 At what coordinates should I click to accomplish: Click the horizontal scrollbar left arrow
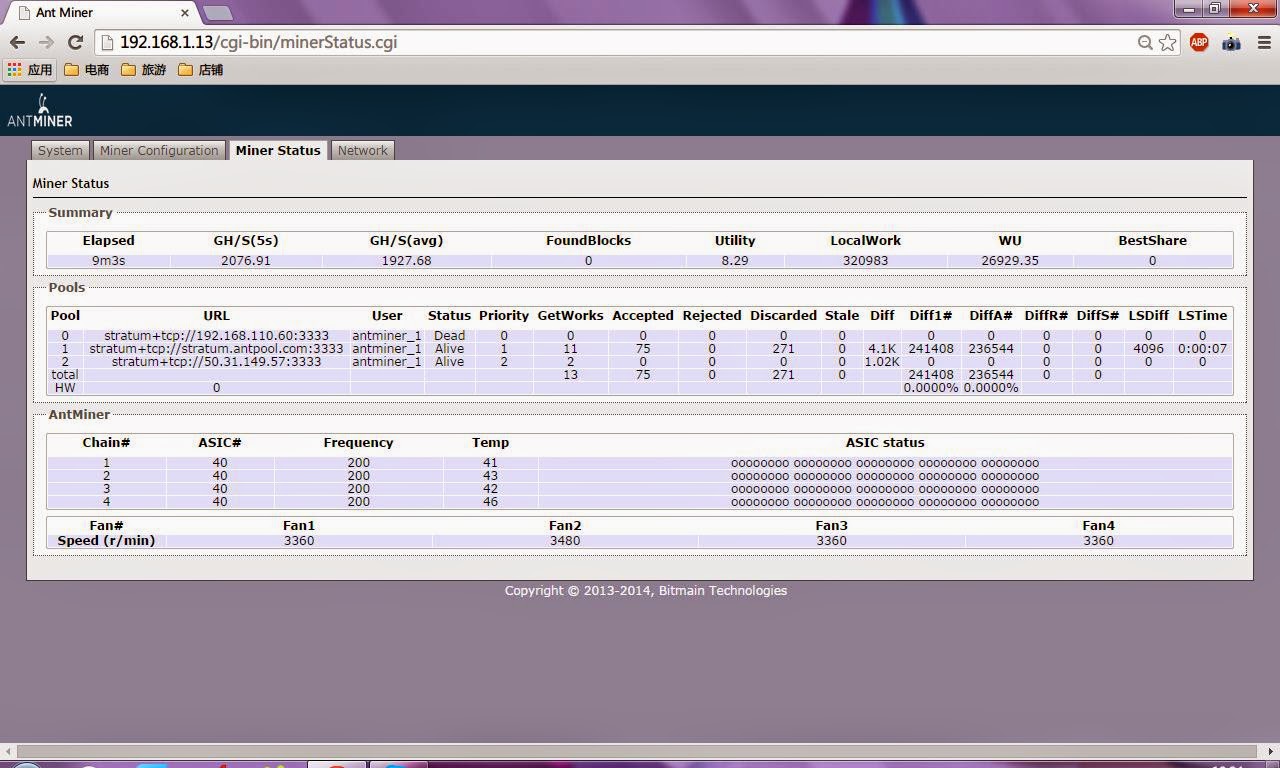click(8, 751)
